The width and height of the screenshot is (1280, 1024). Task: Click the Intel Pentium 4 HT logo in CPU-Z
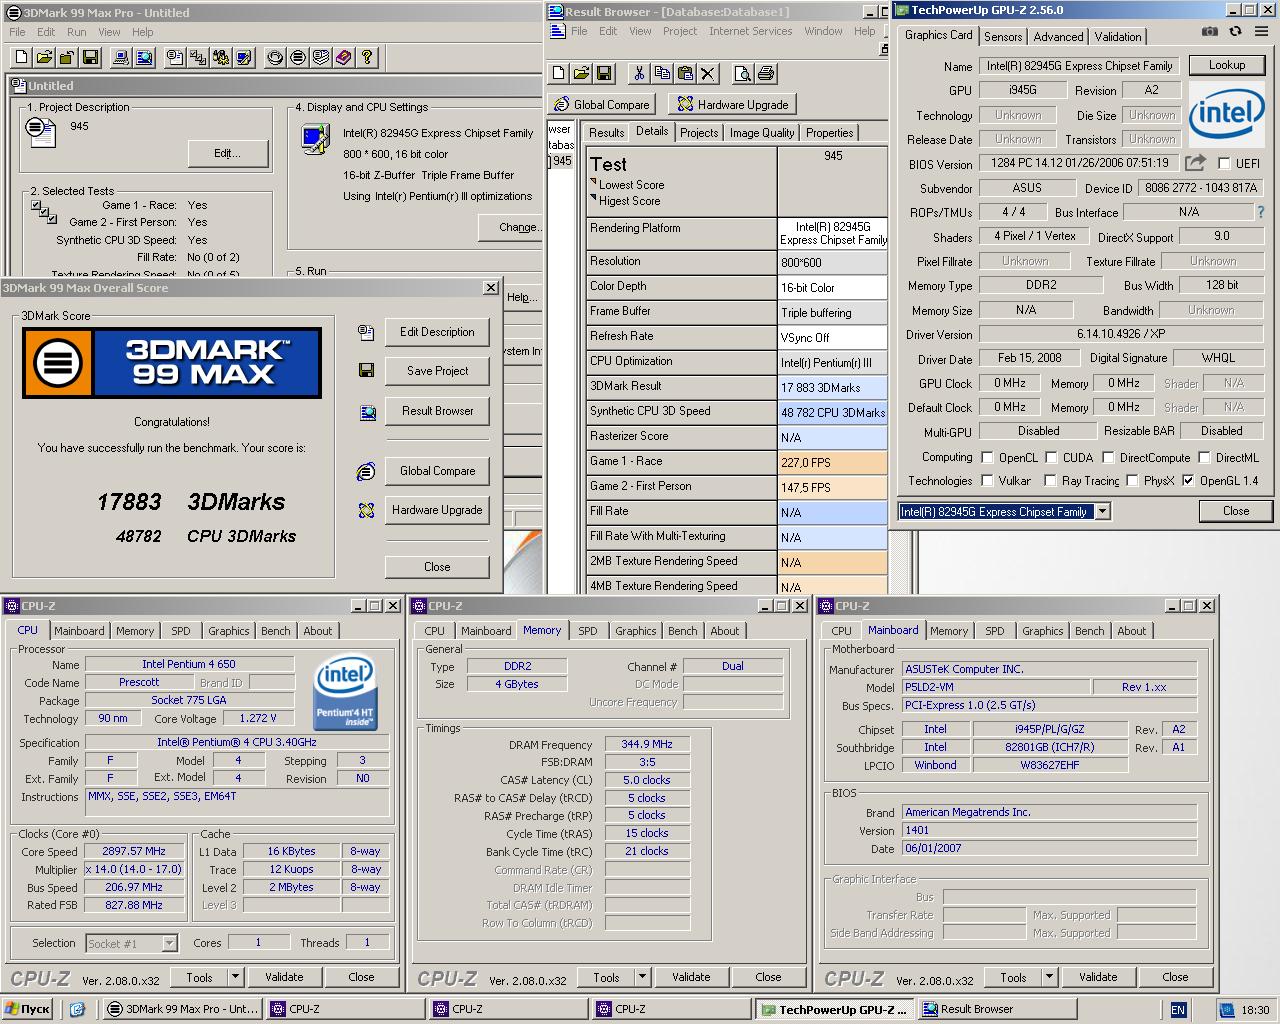(345, 693)
